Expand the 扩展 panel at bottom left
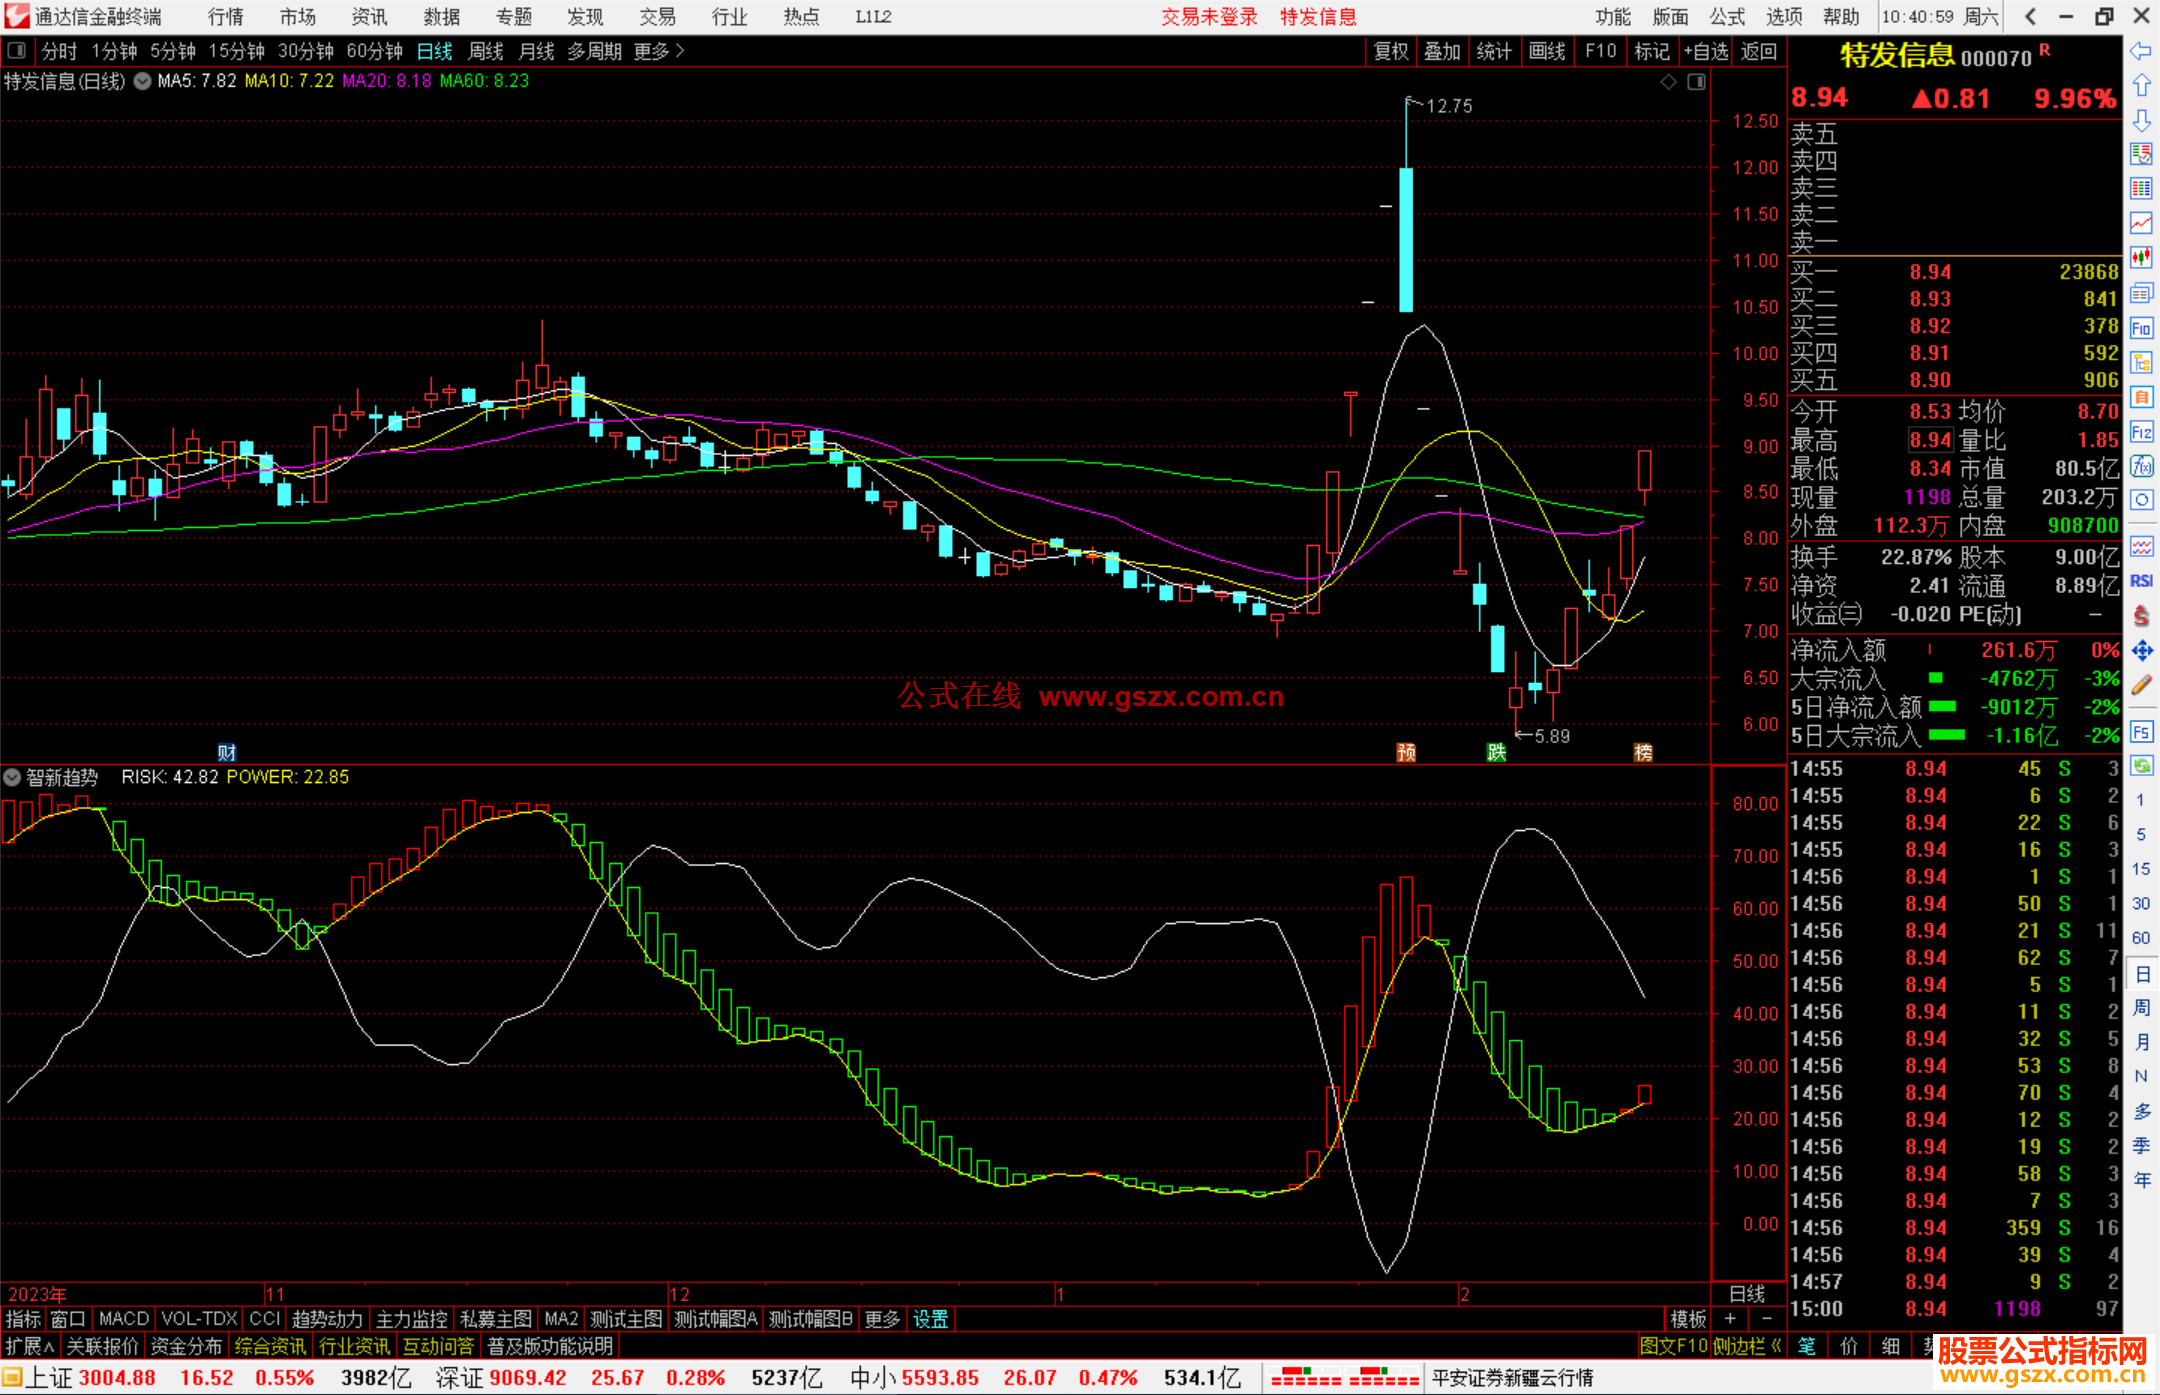2160x1395 pixels. 30,1346
